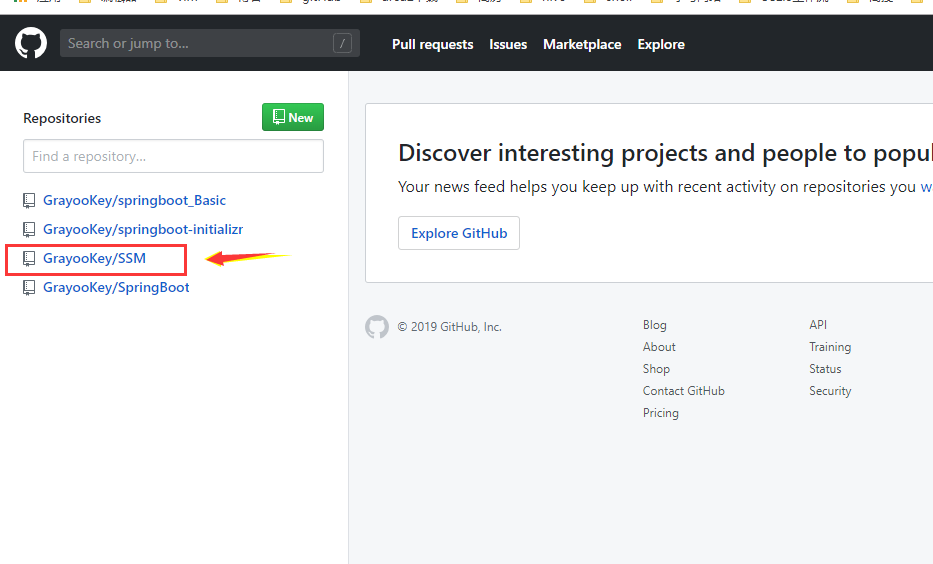Click the © 2019 GitHub, Inc. text
This screenshot has height=564, width=933.
pyautogui.click(x=450, y=327)
